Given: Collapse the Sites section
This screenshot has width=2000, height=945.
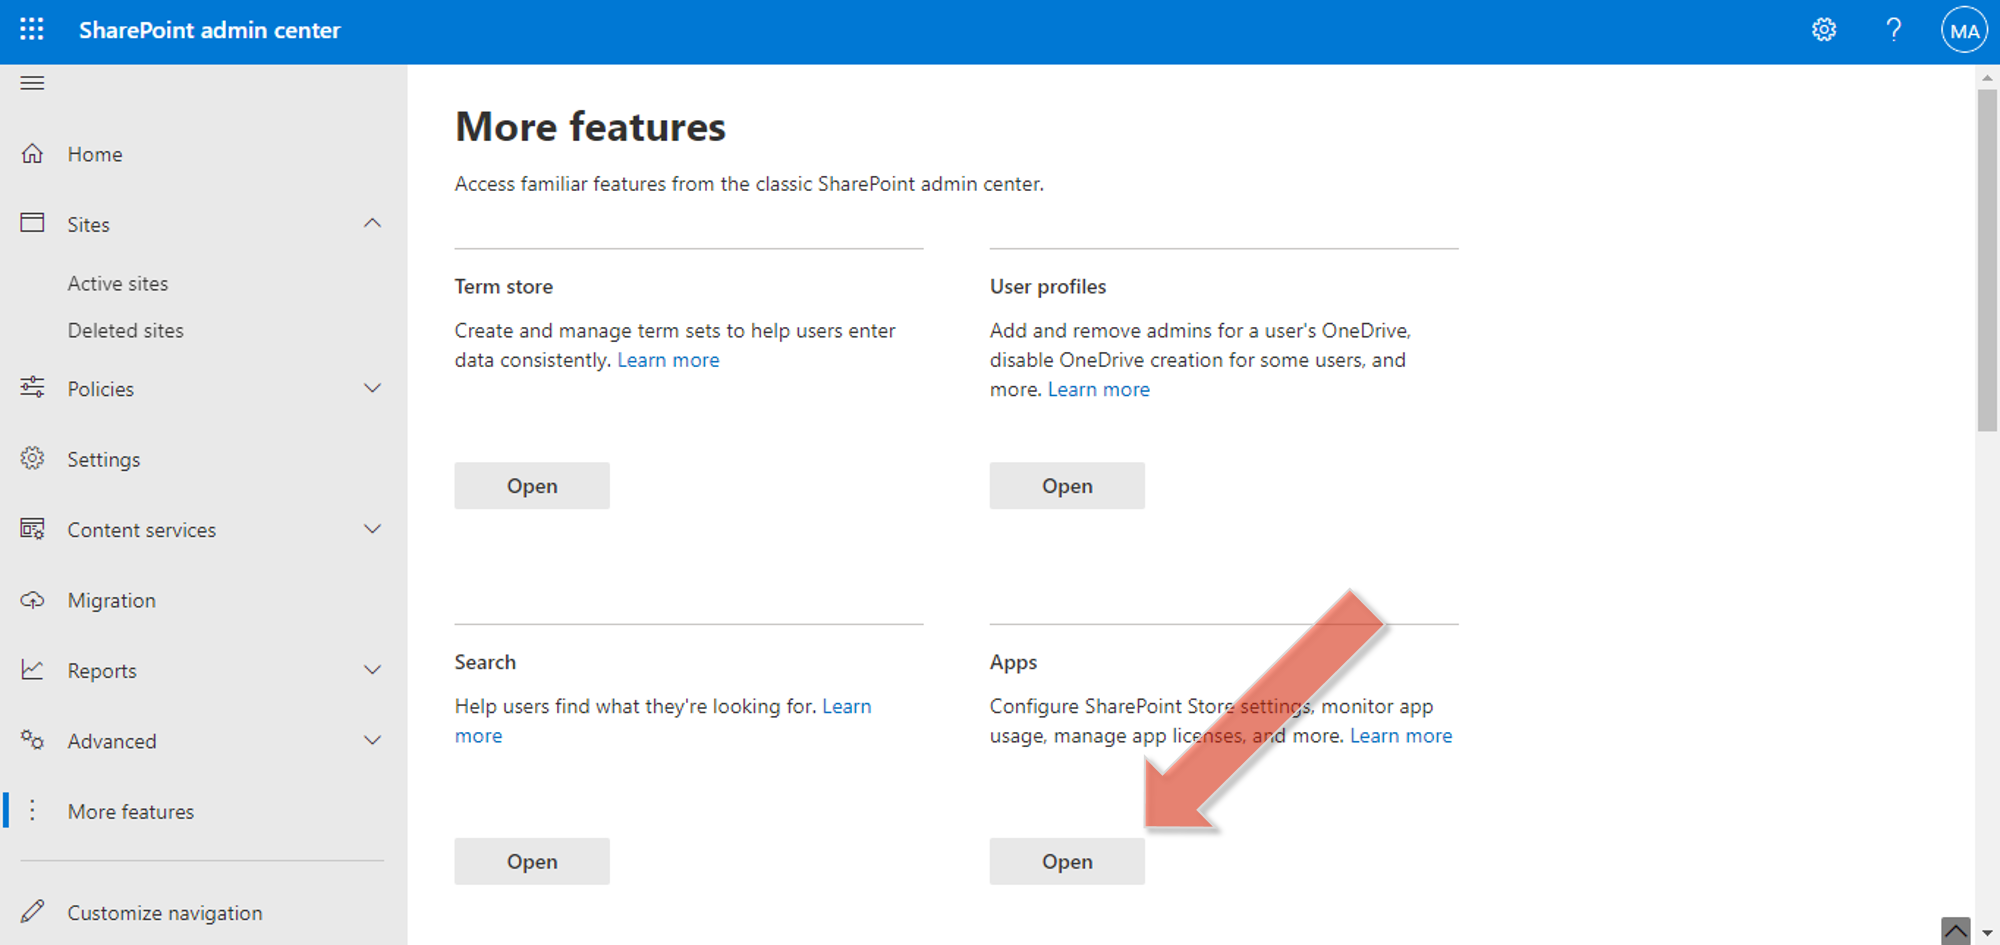Looking at the screenshot, I should click(x=372, y=223).
